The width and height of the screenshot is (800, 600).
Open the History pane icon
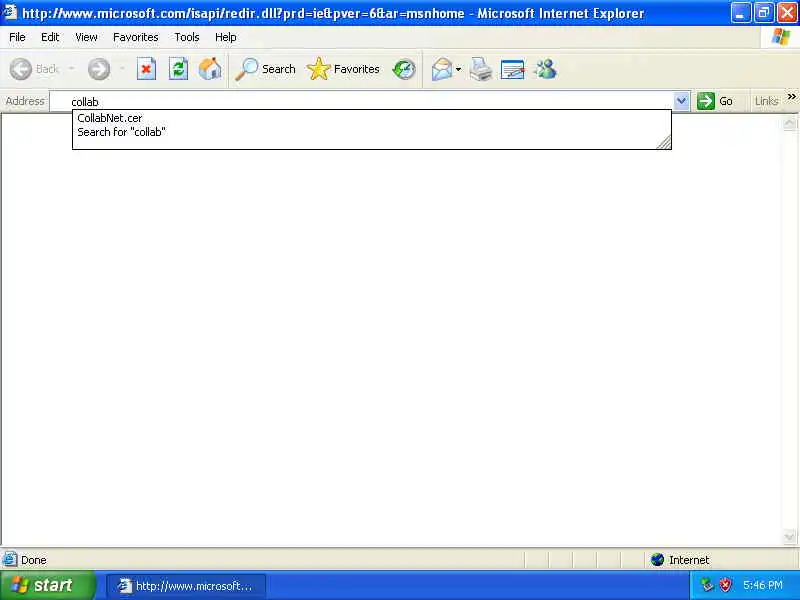(404, 69)
